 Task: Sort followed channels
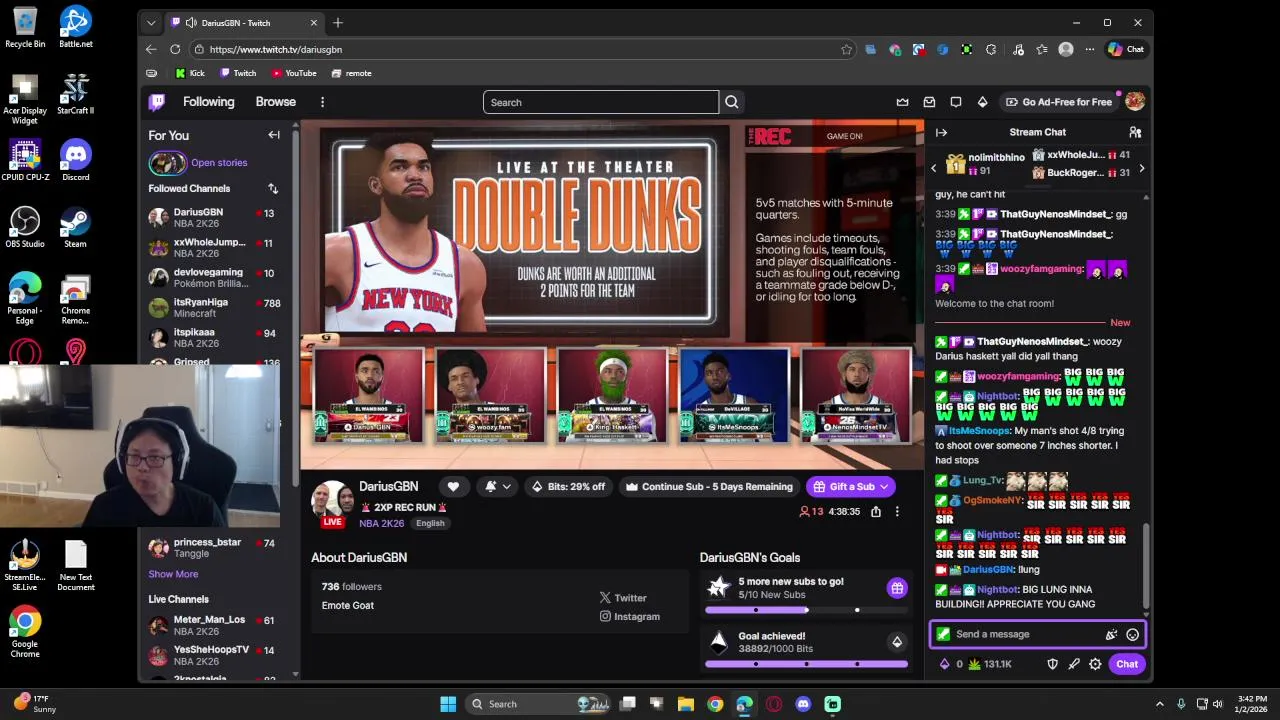(273, 188)
